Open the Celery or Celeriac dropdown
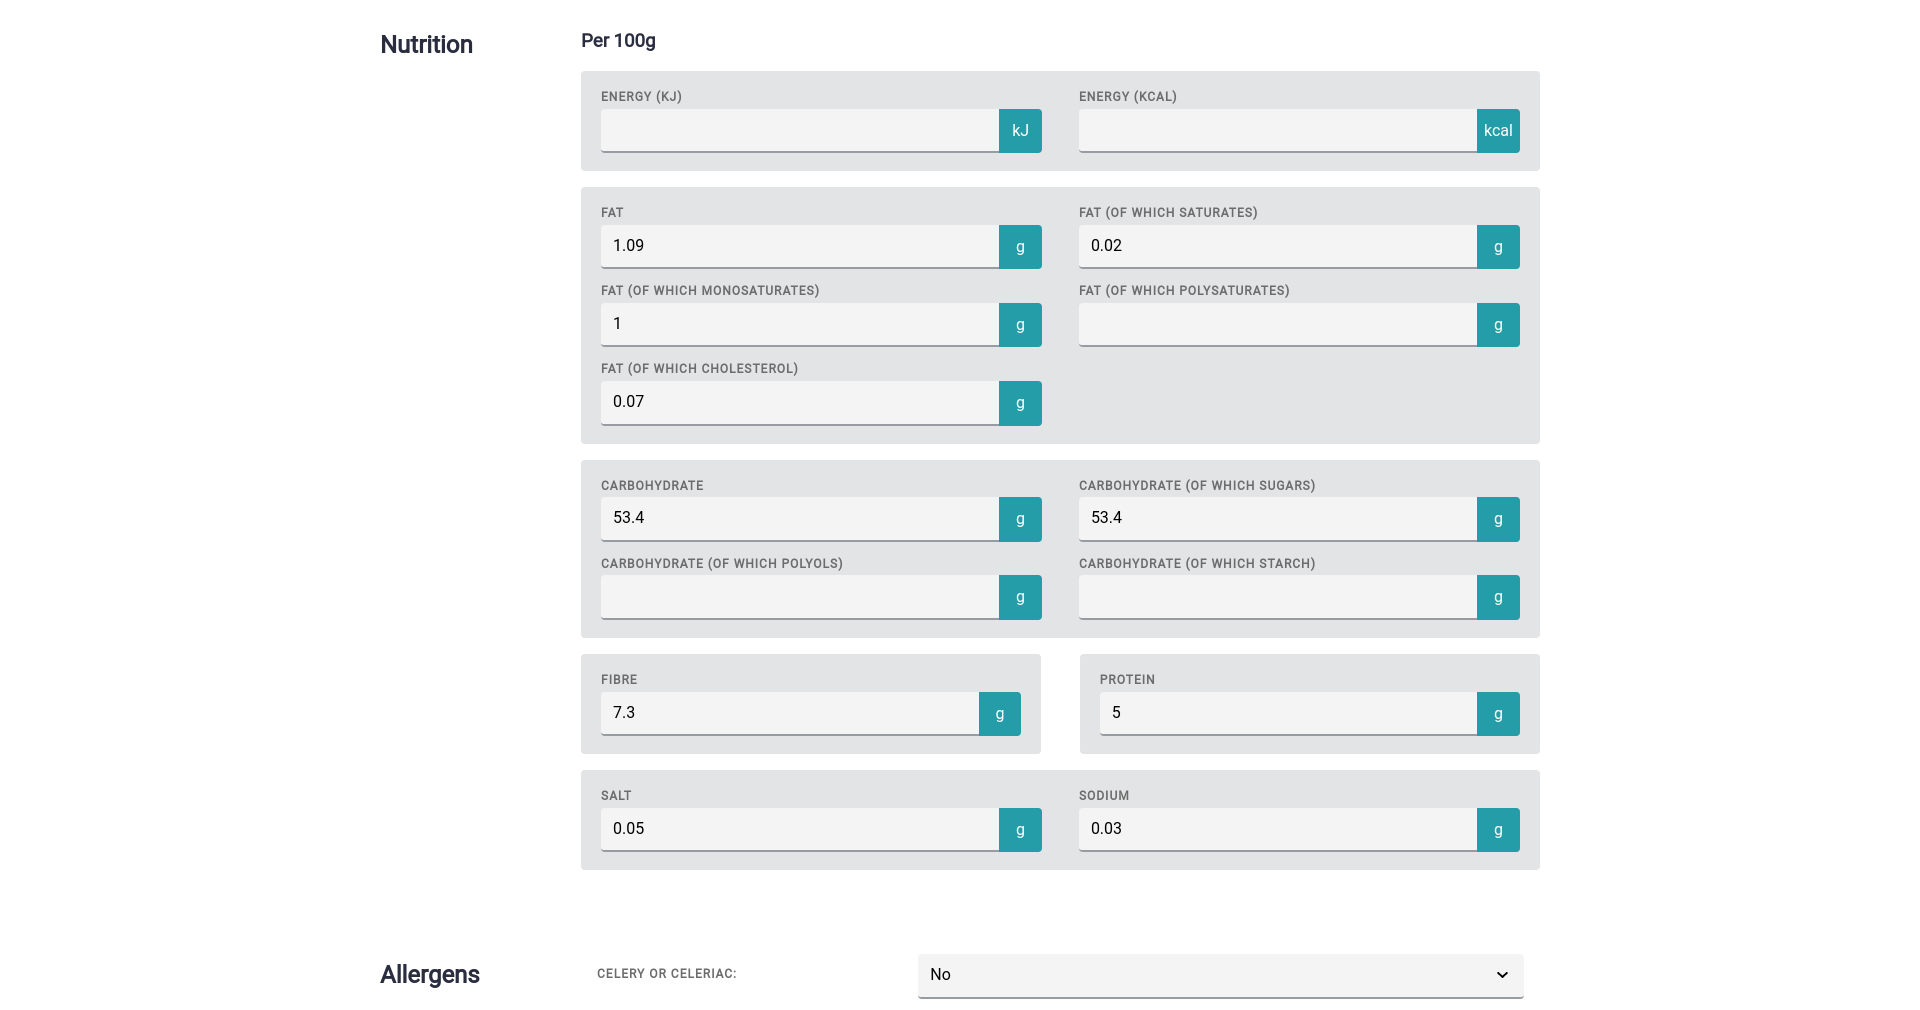This screenshot has width=1920, height=1010. (x=1220, y=975)
